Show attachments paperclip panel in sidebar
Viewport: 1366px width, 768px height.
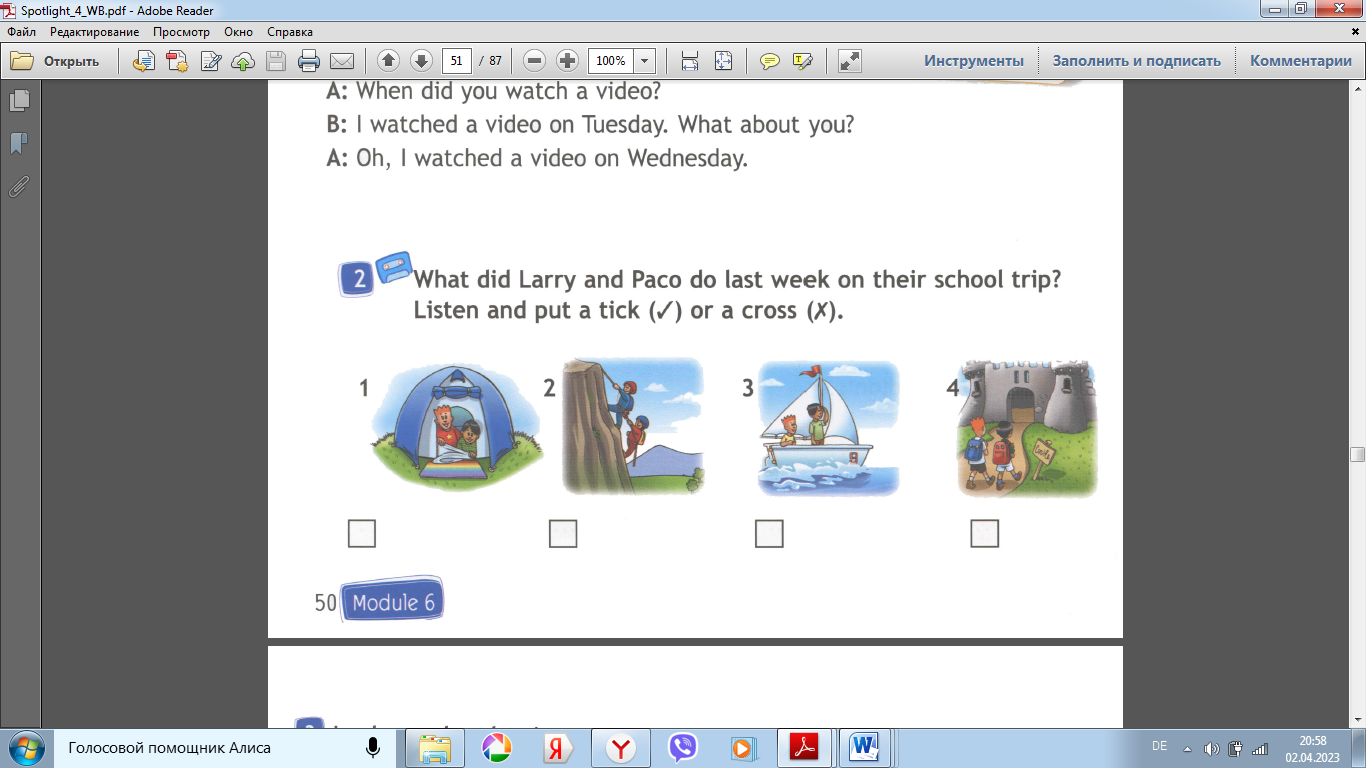click(x=19, y=187)
